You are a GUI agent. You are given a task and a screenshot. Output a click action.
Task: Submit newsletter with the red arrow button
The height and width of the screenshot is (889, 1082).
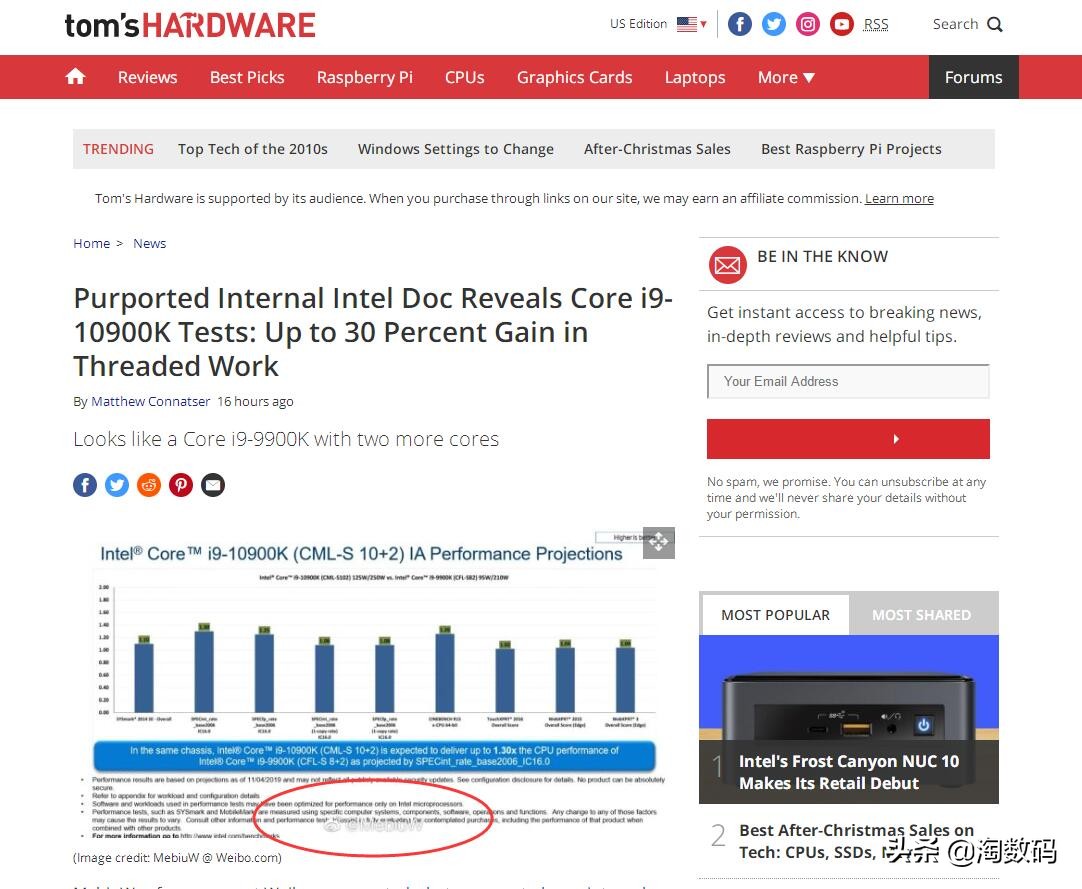[848, 439]
